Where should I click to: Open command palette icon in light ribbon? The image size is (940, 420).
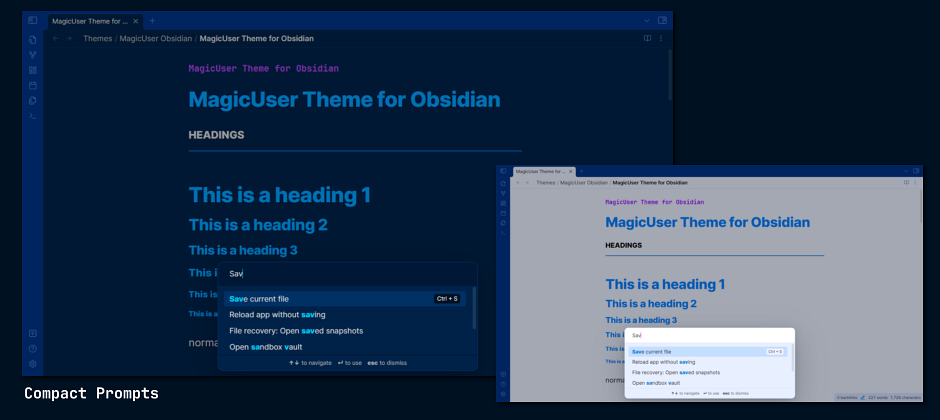click(x=503, y=233)
